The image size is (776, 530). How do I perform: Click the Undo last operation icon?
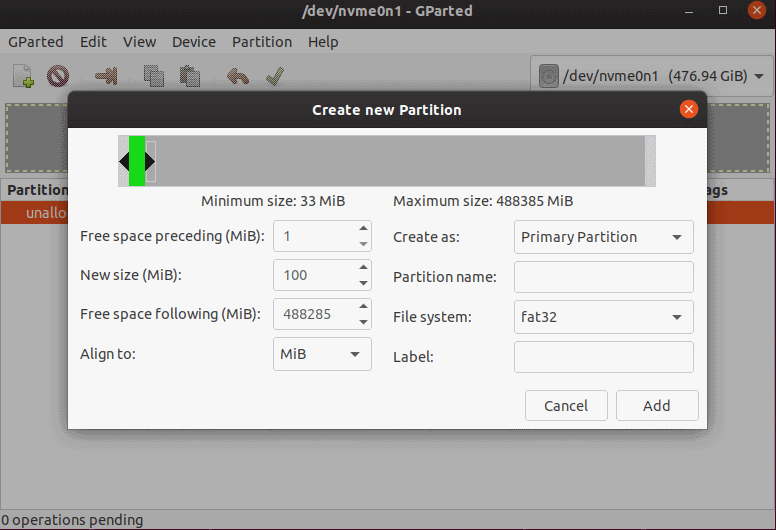pos(238,76)
